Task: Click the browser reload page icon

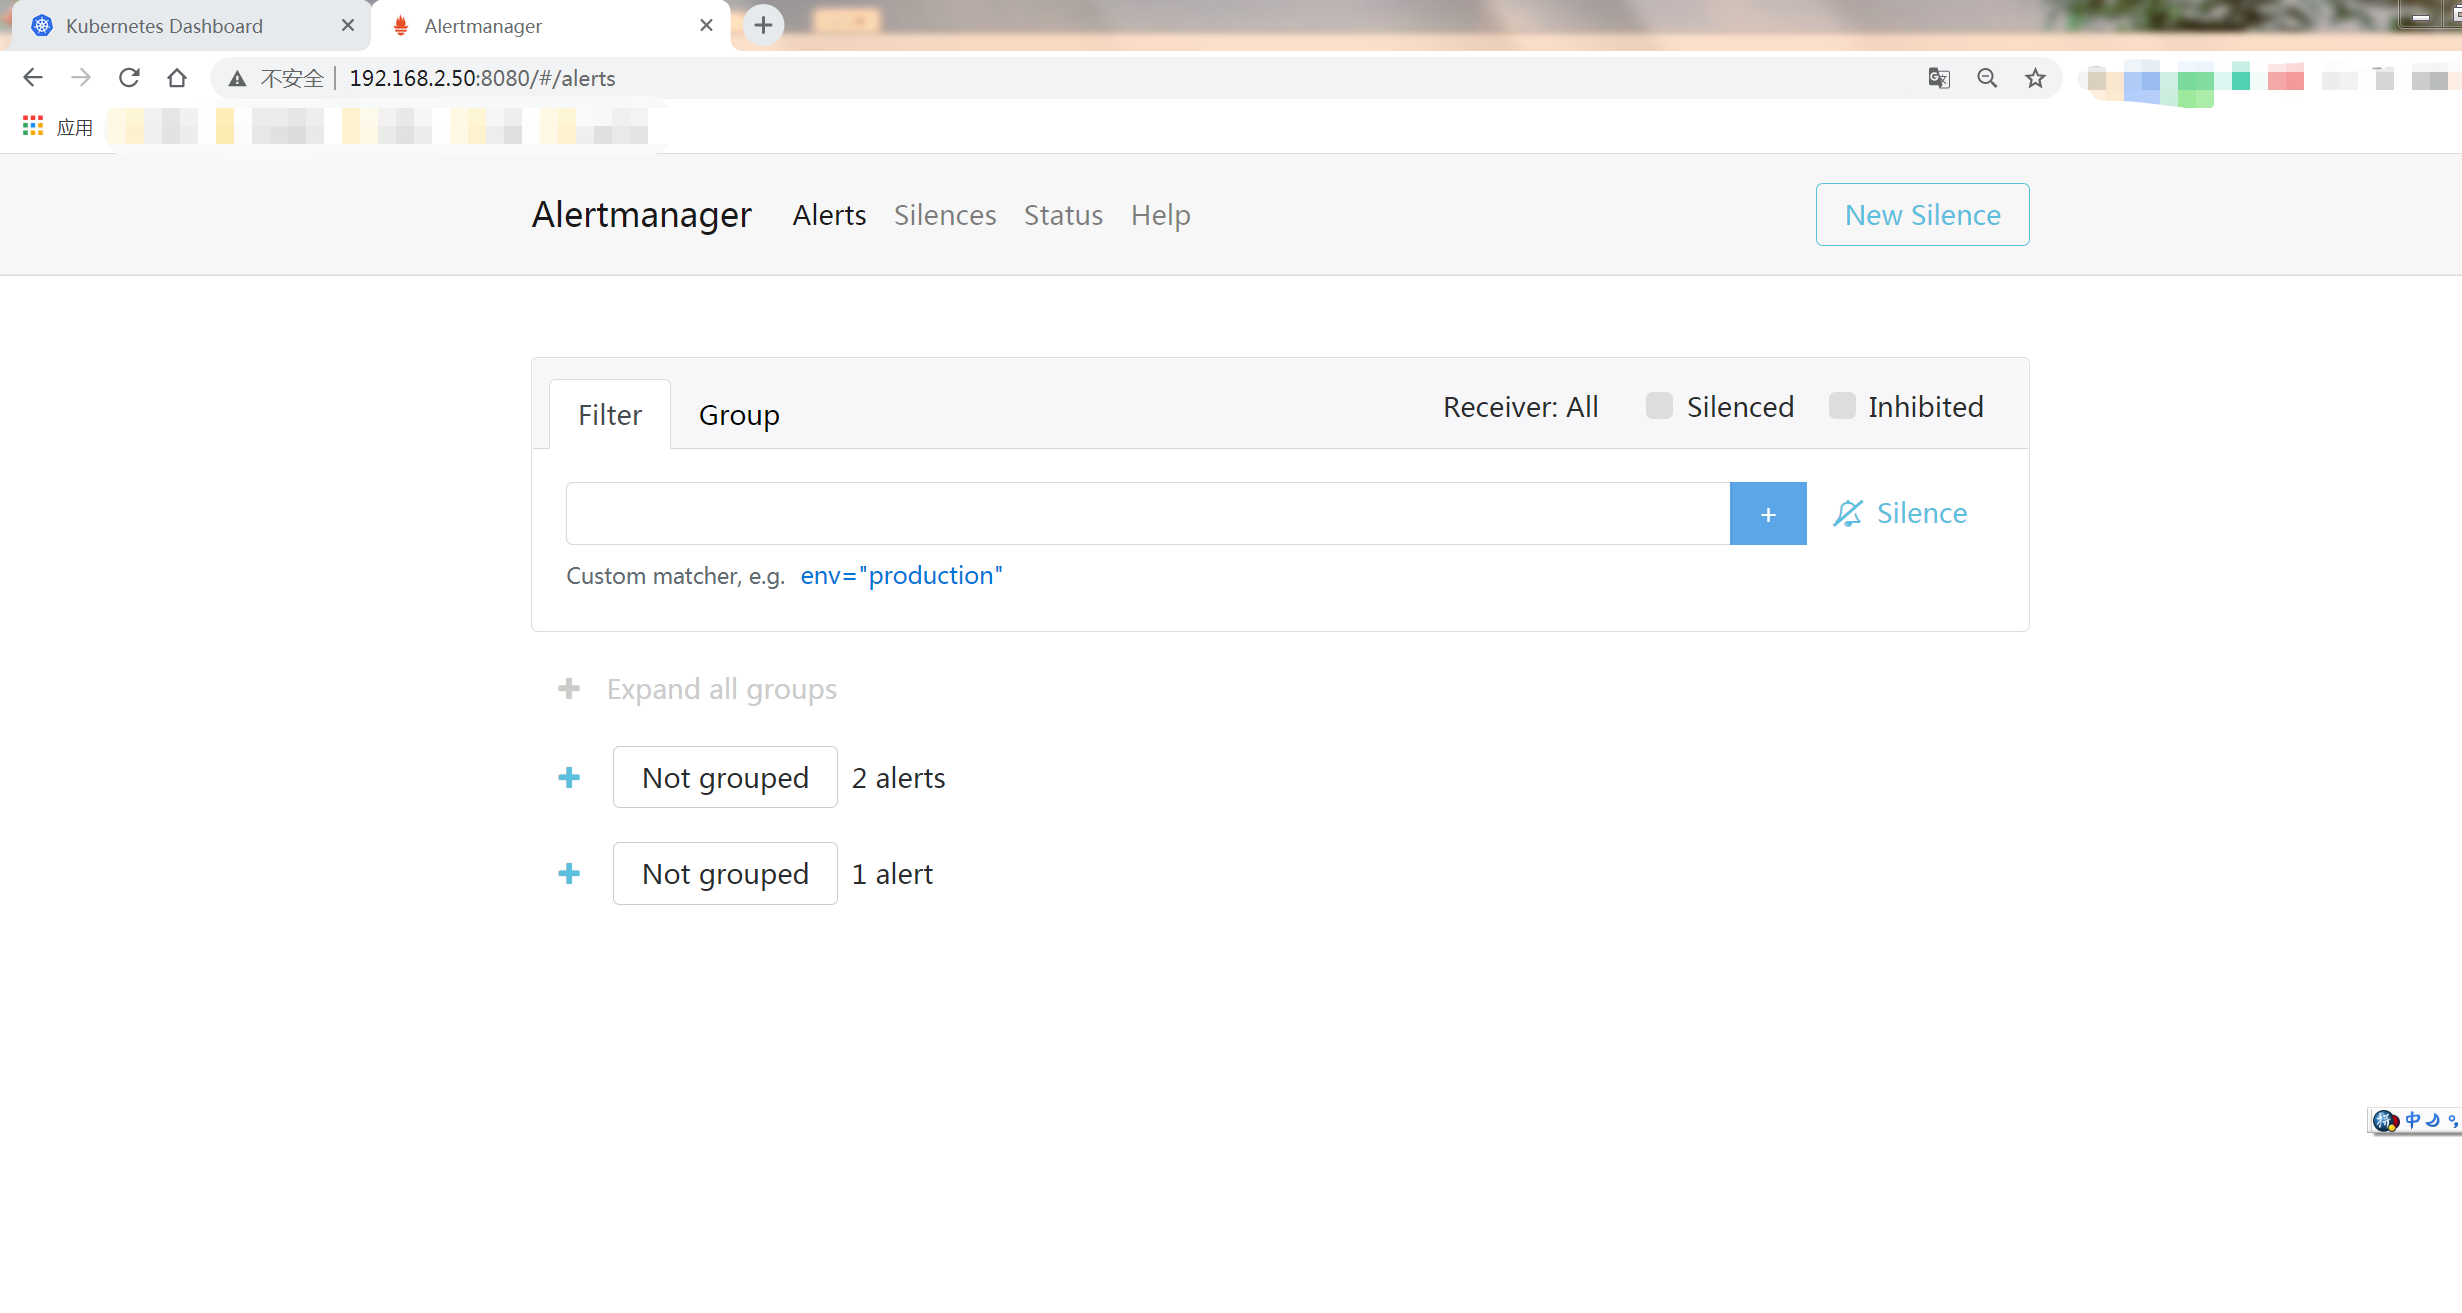Action: pos(129,78)
